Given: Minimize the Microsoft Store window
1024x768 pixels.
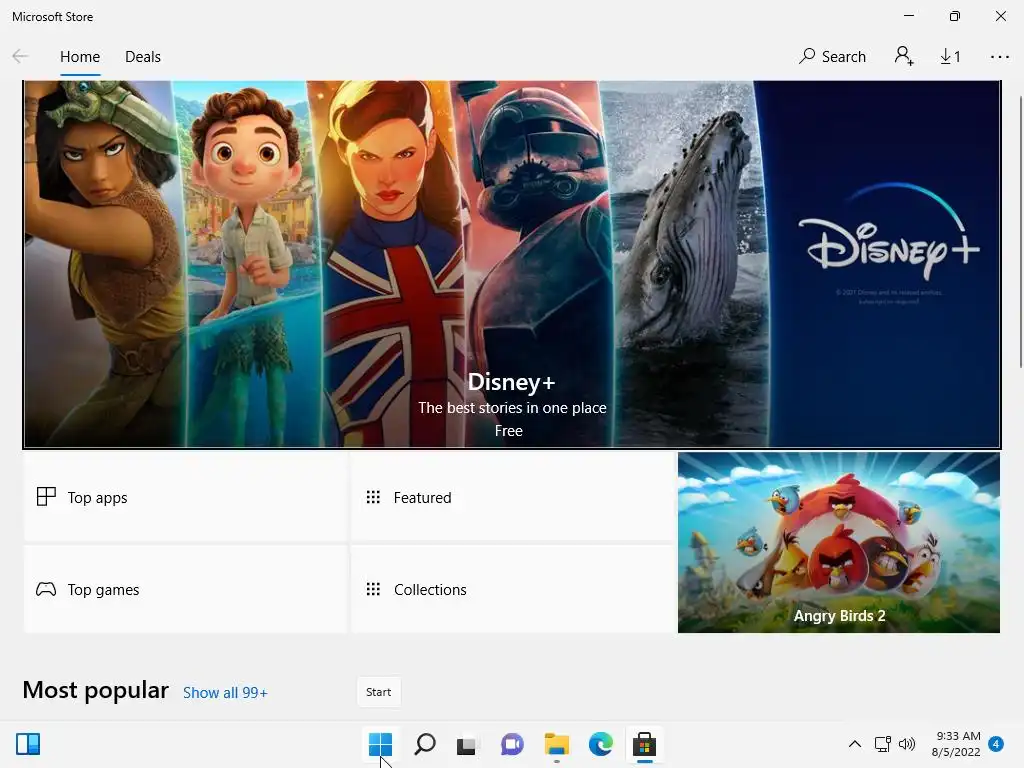Looking at the screenshot, I should click(x=908, y=16).
